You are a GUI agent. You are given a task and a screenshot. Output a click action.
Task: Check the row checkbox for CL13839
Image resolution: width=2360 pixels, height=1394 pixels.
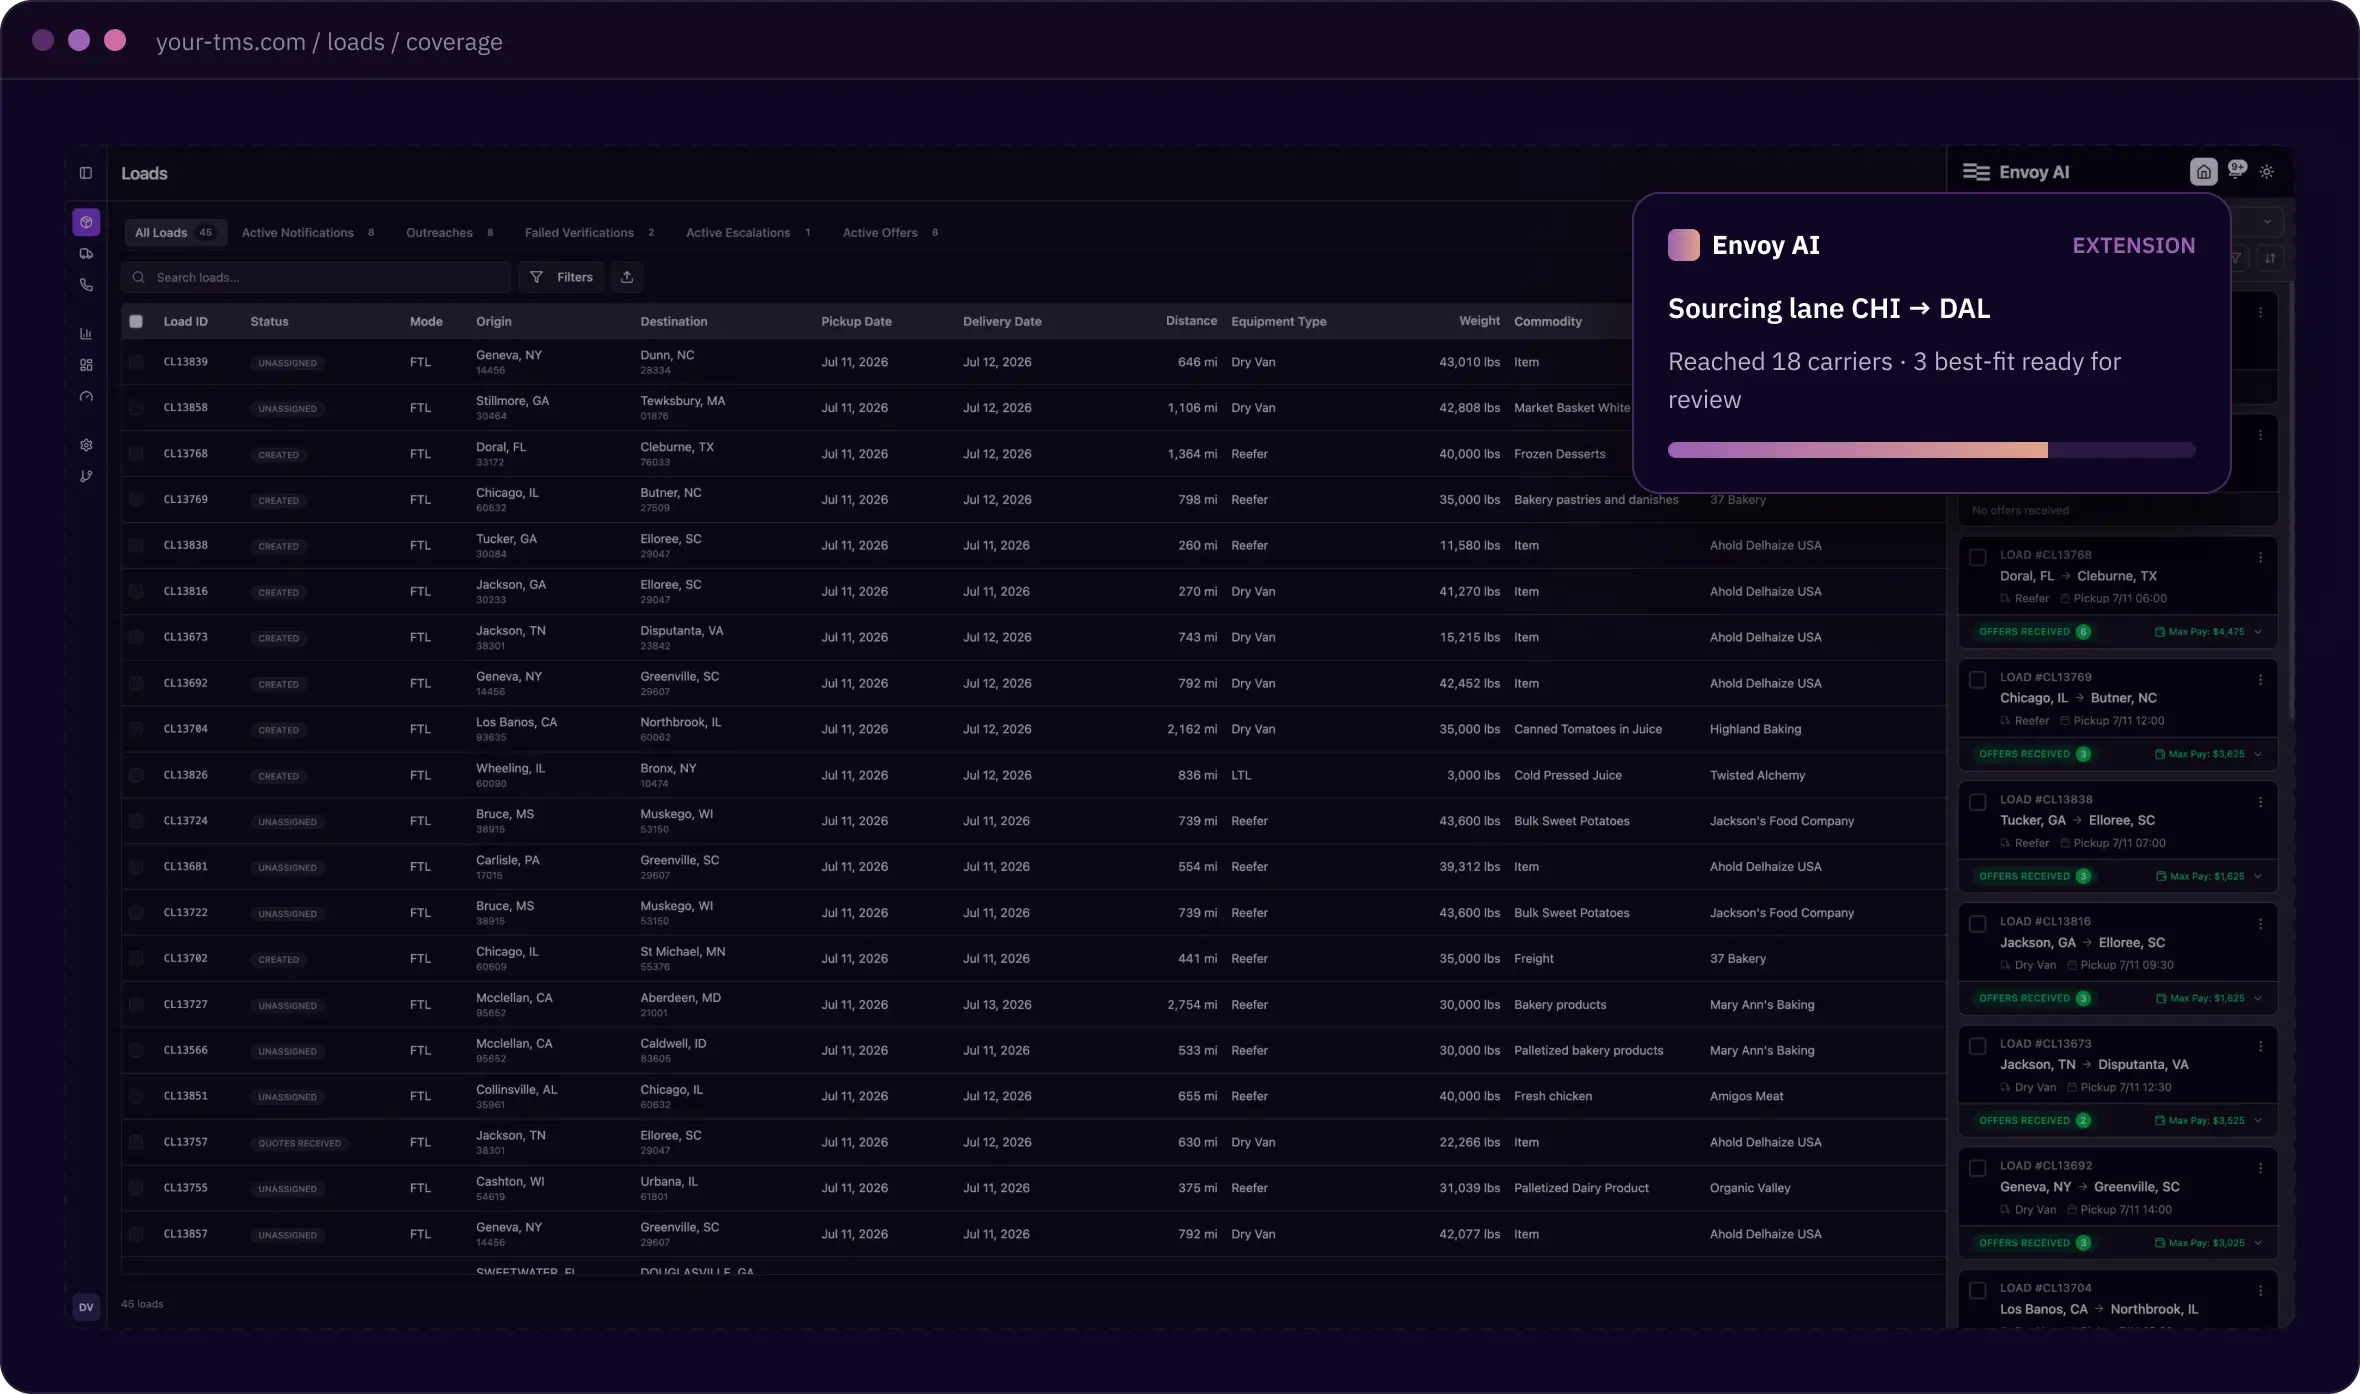tap(136, 362)
